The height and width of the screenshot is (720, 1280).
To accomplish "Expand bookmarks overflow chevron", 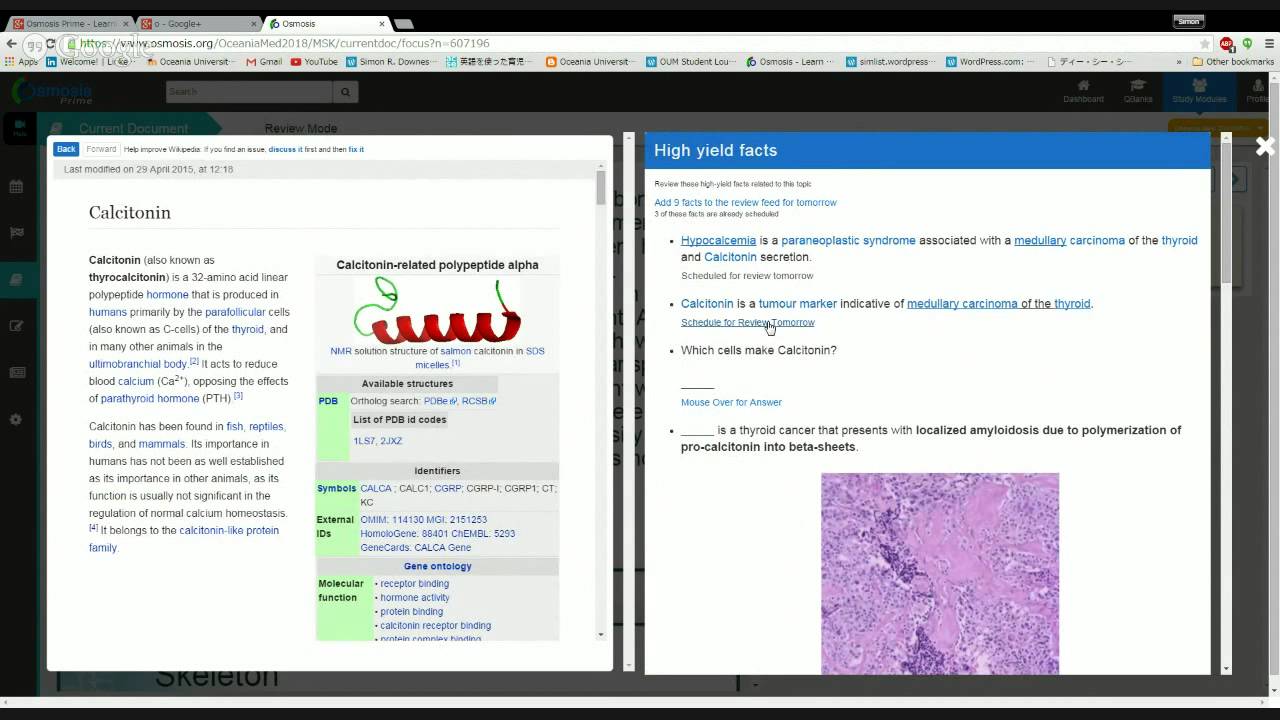I will [x=1179, y=62].
